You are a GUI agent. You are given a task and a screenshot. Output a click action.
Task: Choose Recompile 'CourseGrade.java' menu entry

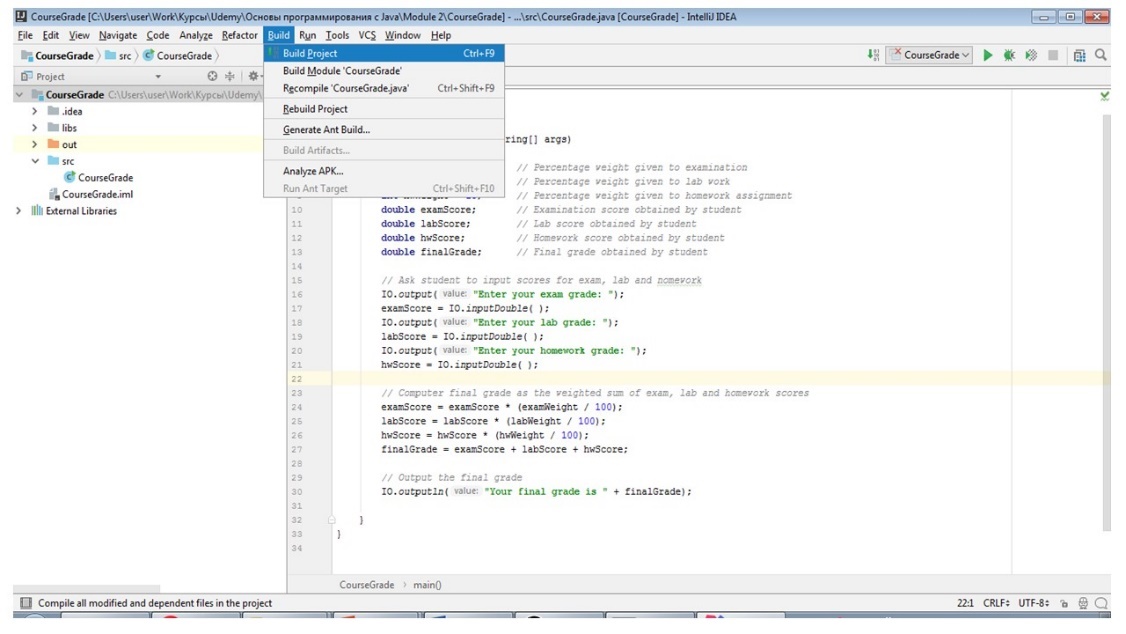(x=345, y=88)
